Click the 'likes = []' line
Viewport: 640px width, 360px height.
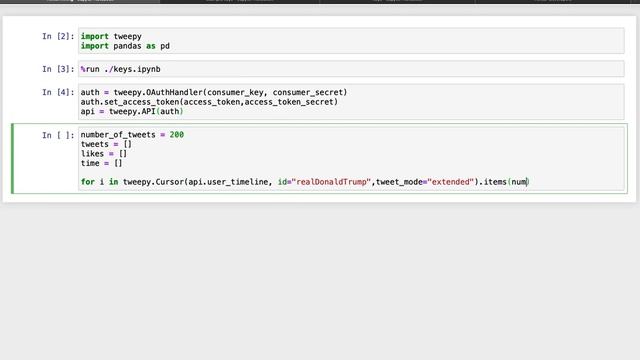point(104,154)
